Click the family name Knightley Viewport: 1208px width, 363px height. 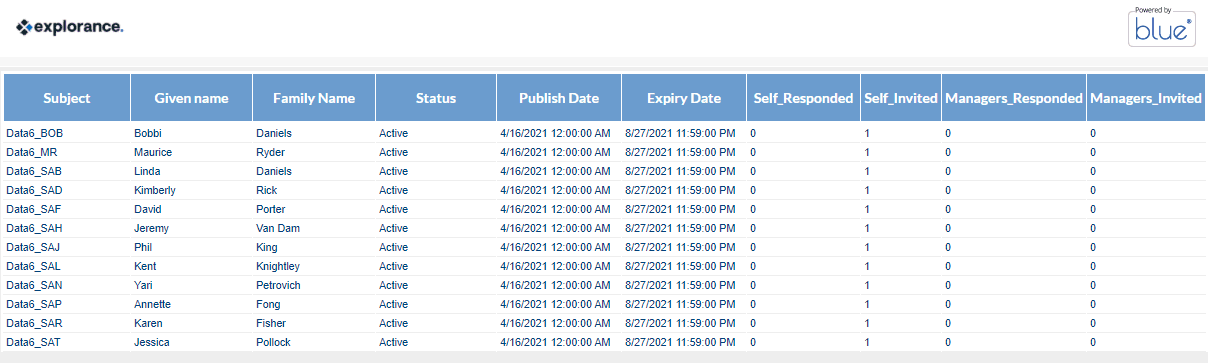278,266
